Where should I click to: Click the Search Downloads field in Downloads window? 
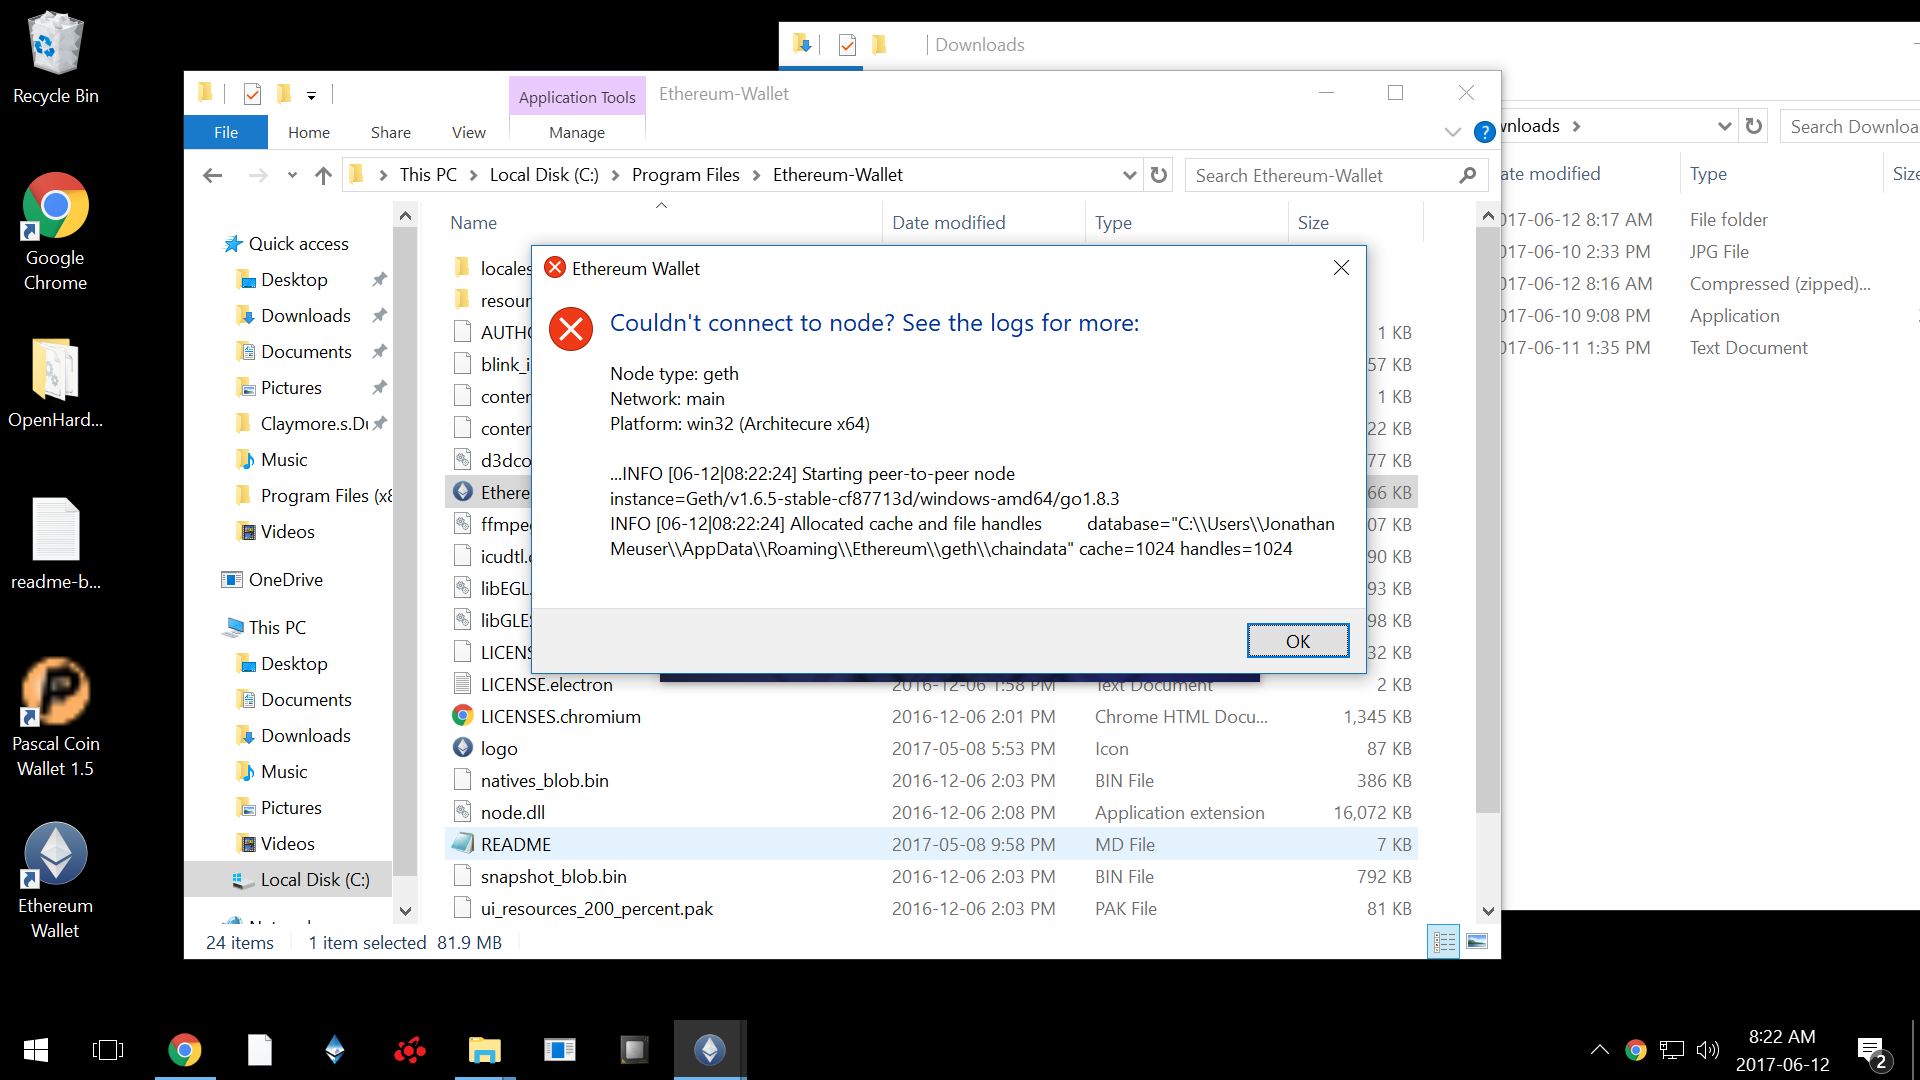pos(1852,127)
